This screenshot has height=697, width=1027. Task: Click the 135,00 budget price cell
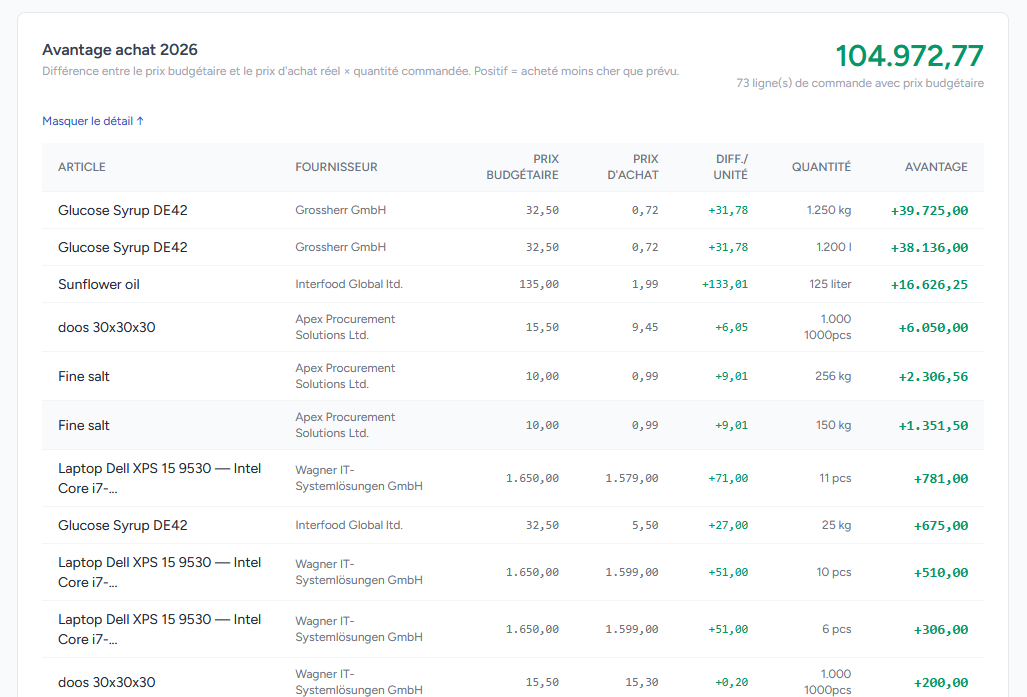pyautogui.click(x=539, y=284)
